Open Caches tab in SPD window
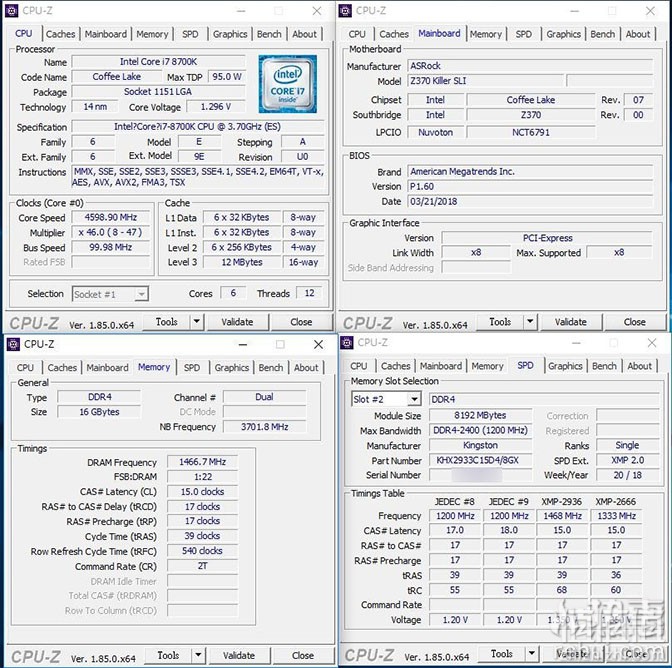672x668 pixels. point(396,366)
